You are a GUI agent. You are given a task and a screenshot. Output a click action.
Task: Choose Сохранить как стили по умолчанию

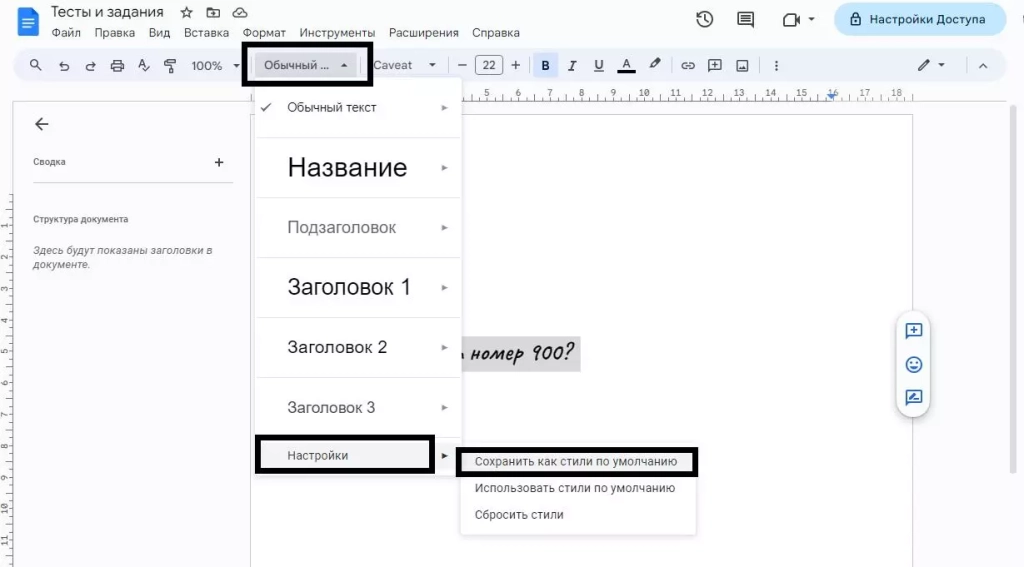click(577, 462)
